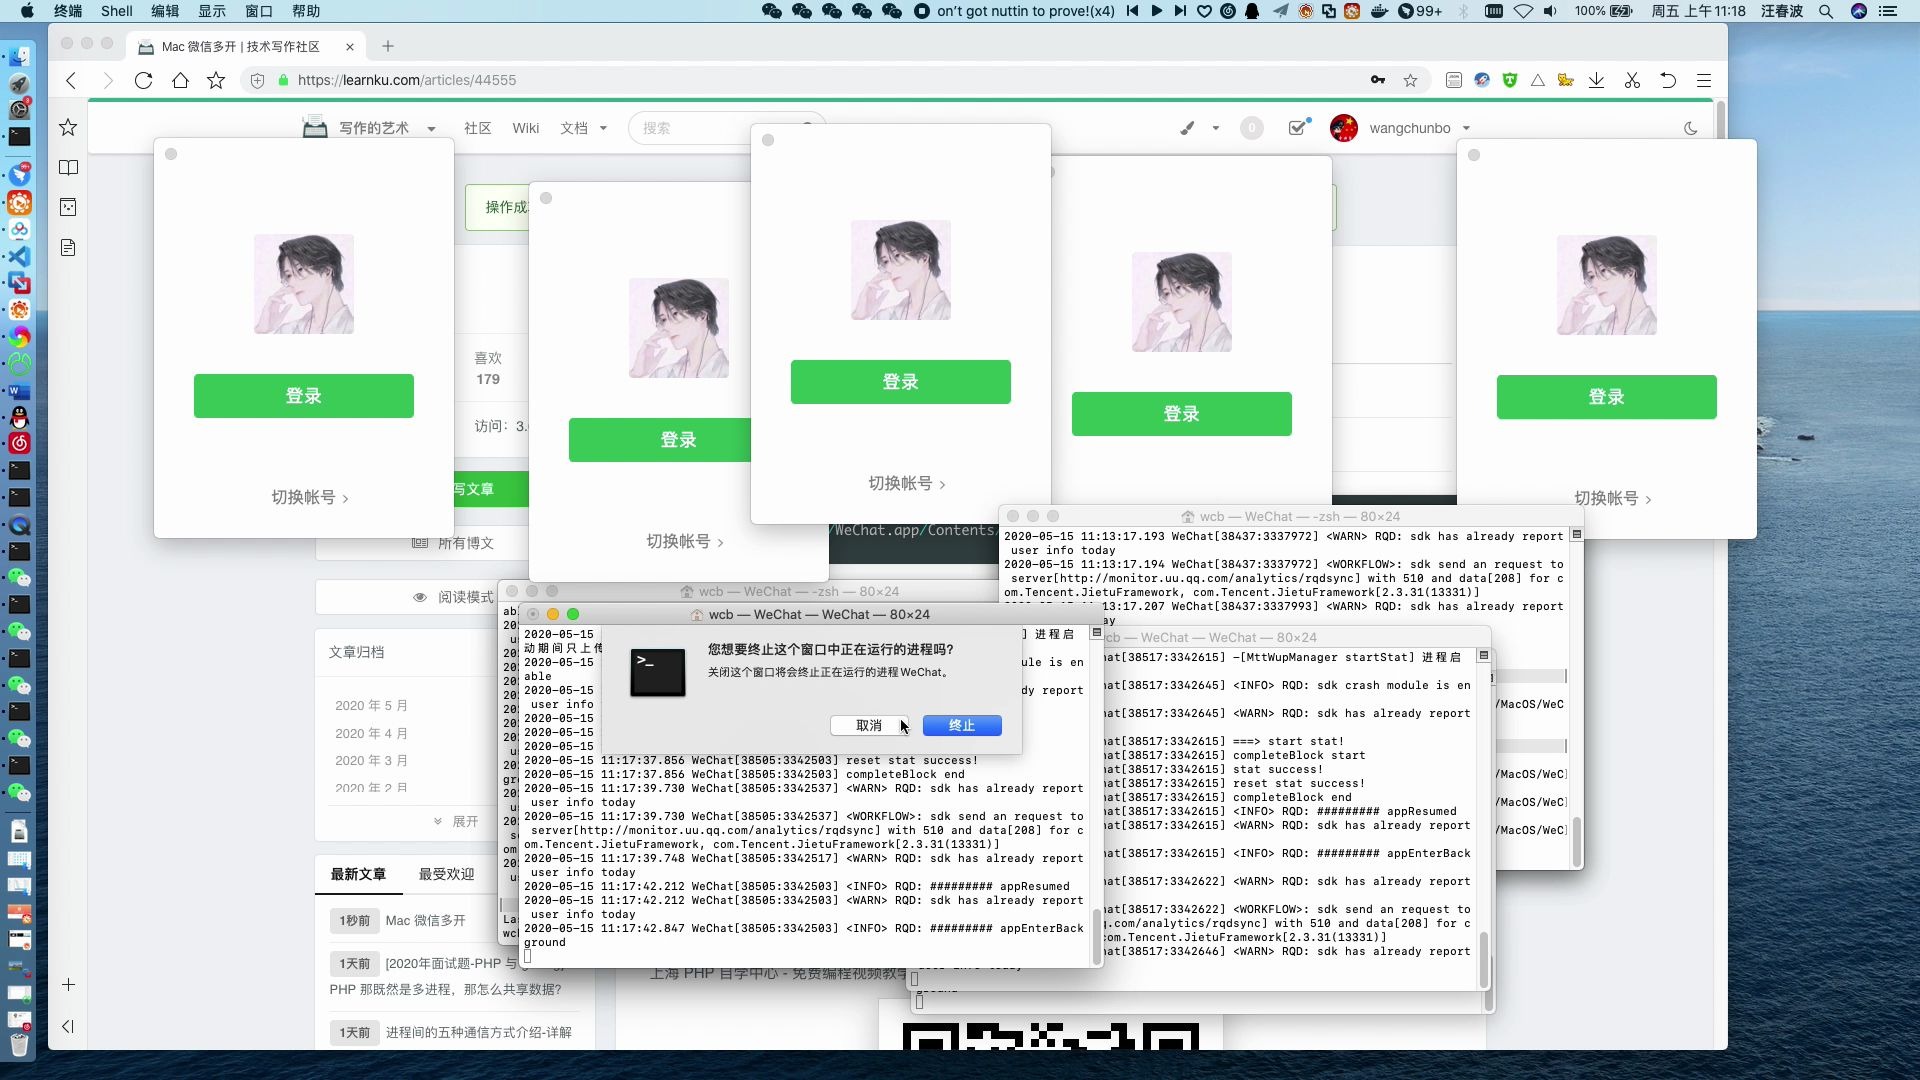Image resolution: width=1920 pixels, height=1080 pixels.
Task: Click the 社区 navigation link
Action: (477, 128)
